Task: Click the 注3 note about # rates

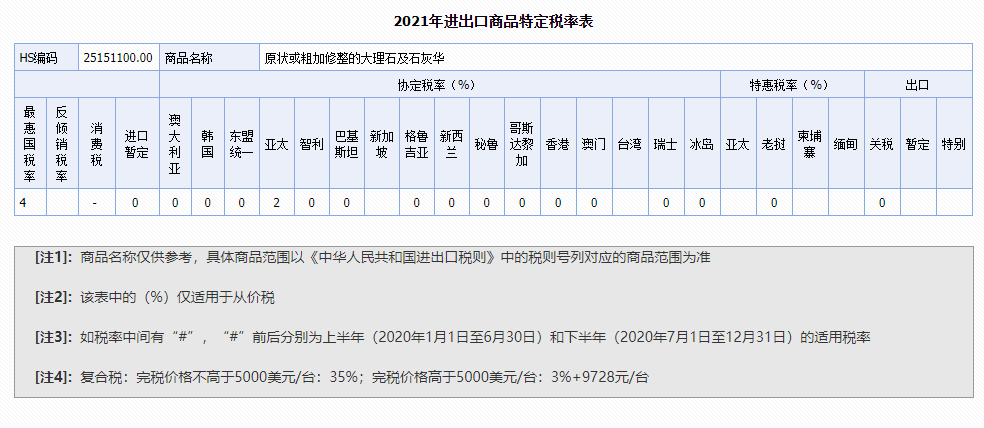Action: (459, 337)
